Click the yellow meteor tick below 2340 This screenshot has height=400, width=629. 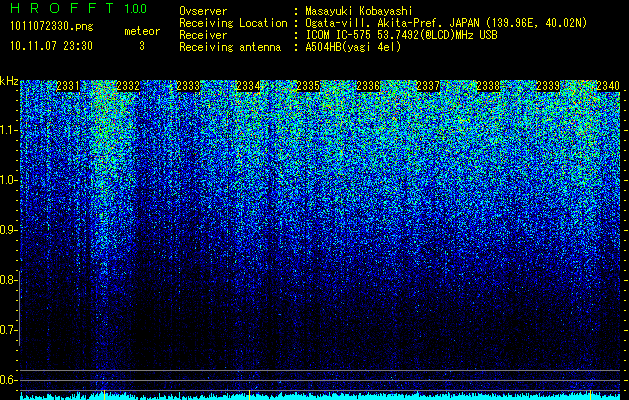point(590,395)
